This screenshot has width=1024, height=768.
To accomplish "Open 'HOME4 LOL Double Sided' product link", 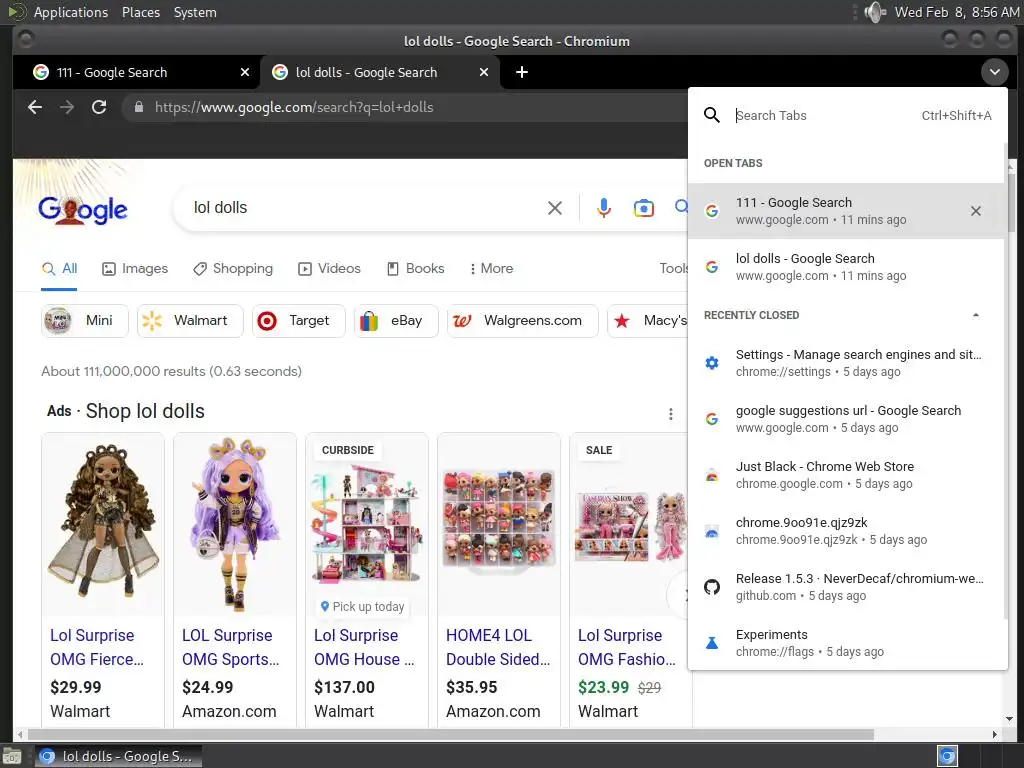I will point(498,647).
